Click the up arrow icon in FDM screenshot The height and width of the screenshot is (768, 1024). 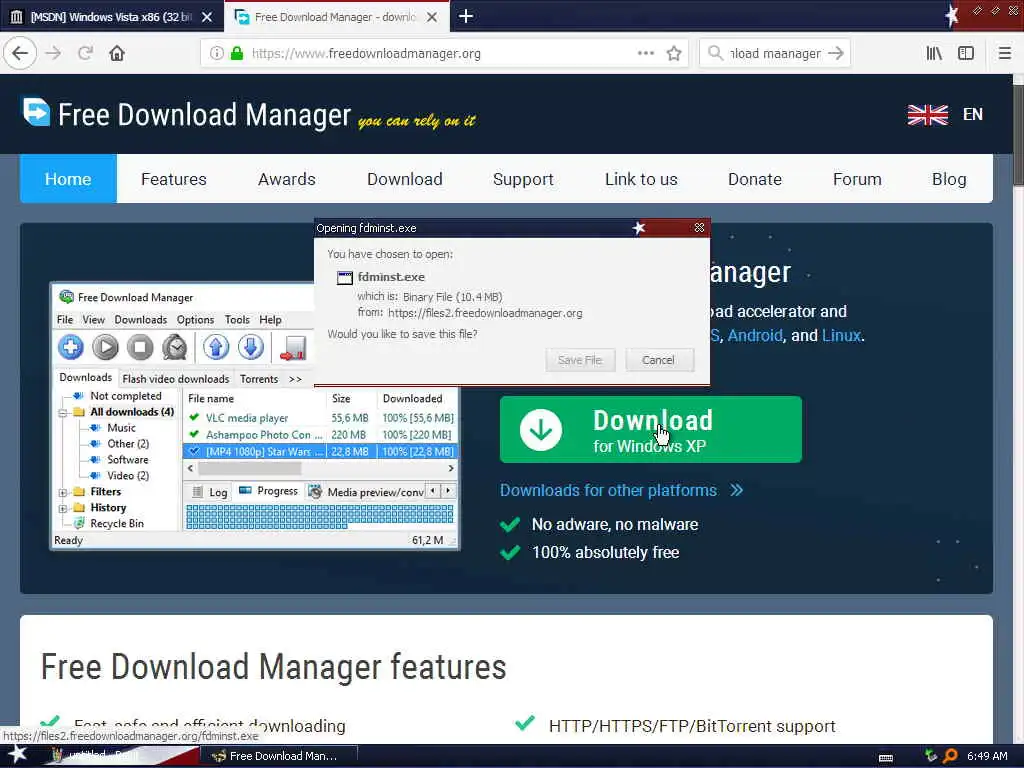(x=216, y=347)
